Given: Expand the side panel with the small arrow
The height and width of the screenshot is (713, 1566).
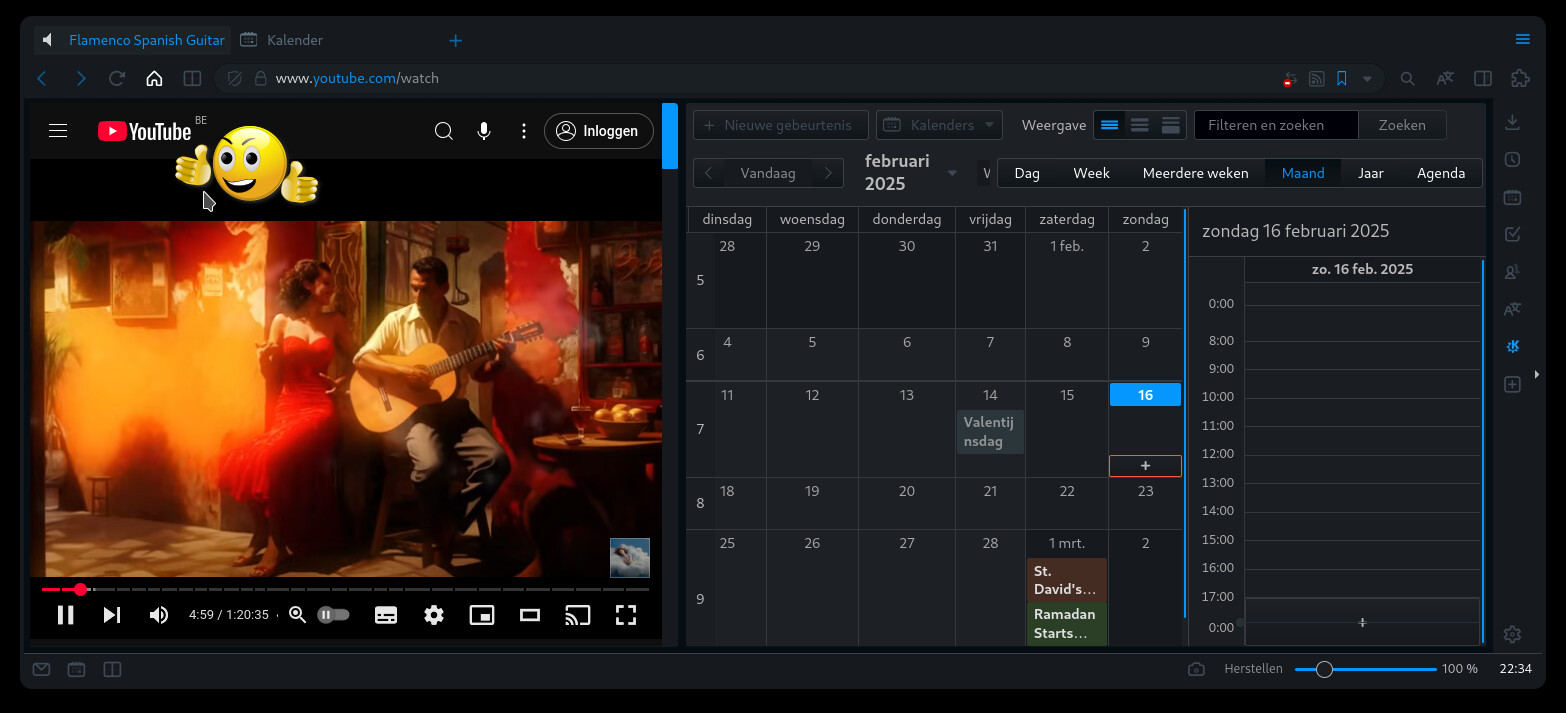Looking at the screenshot, I should 1537,375.
